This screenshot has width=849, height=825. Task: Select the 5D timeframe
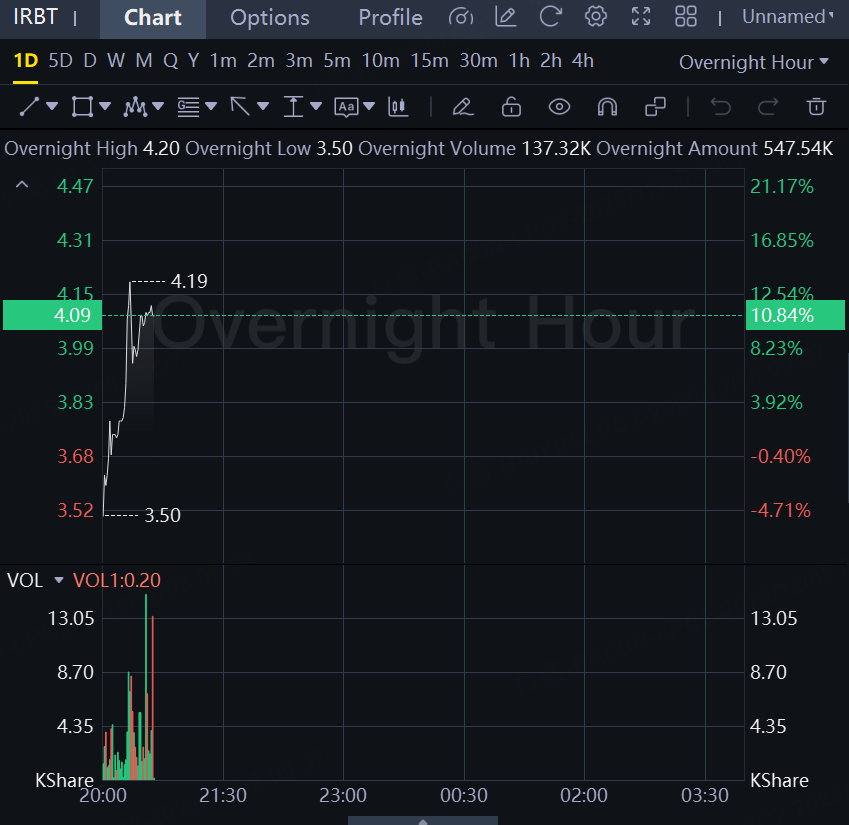pos(61,61)
